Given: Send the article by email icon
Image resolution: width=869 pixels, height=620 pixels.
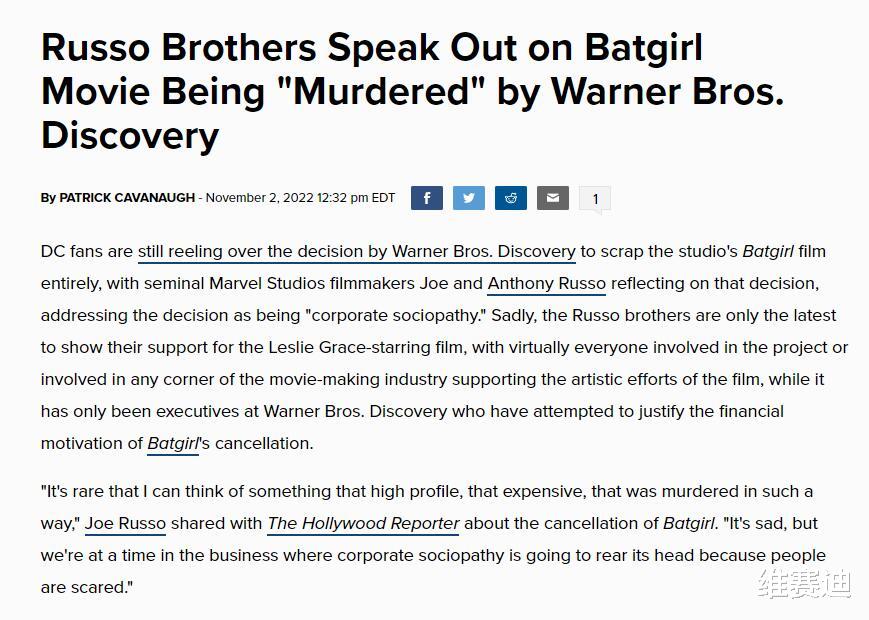Looking at the screenshot, I should pos(553,198).
